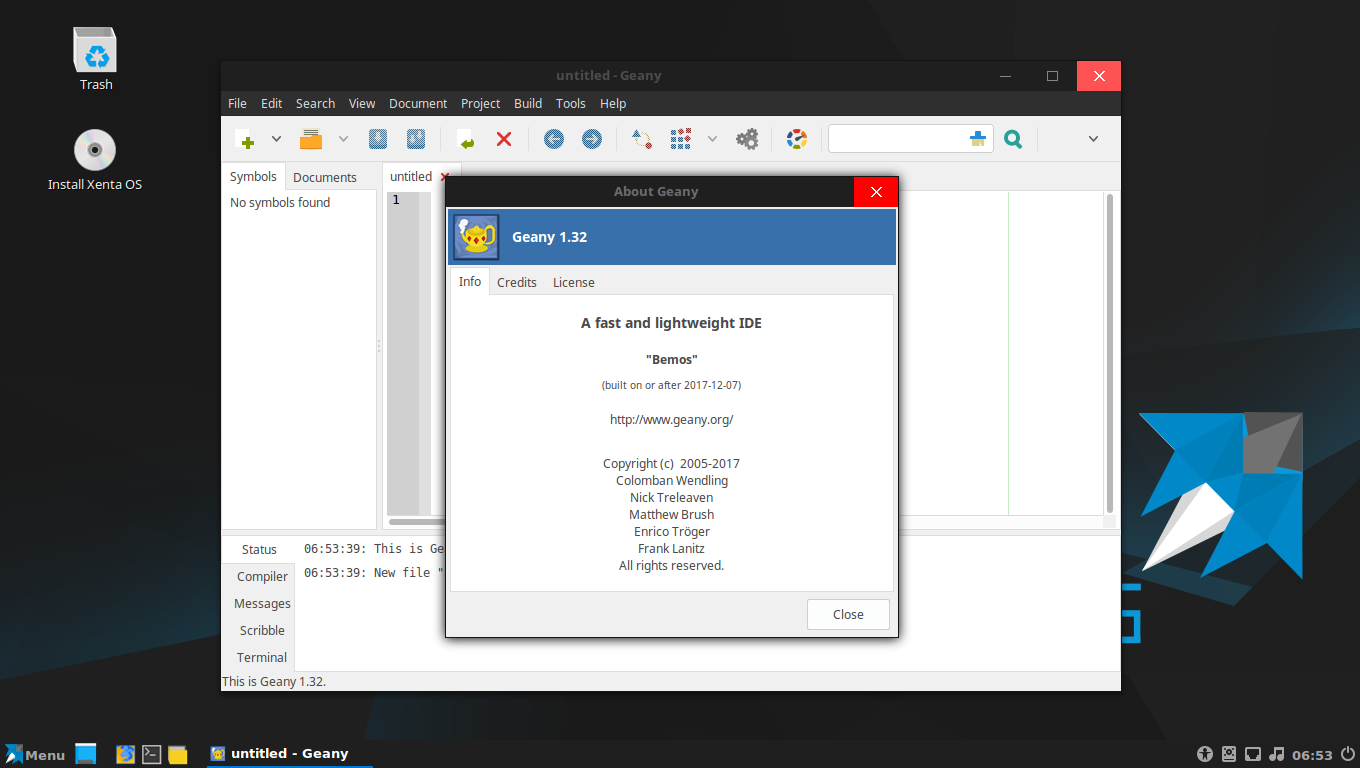Open the Tools menu
The width and height of the screenshot is (1360, 768).
(x=570, y=103)
